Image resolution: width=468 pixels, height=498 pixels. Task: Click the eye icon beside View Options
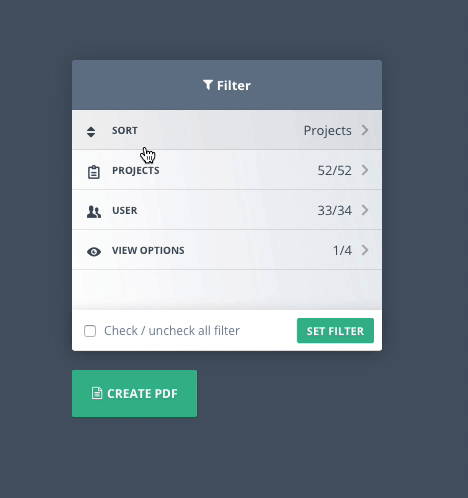[x=94, y=251]
